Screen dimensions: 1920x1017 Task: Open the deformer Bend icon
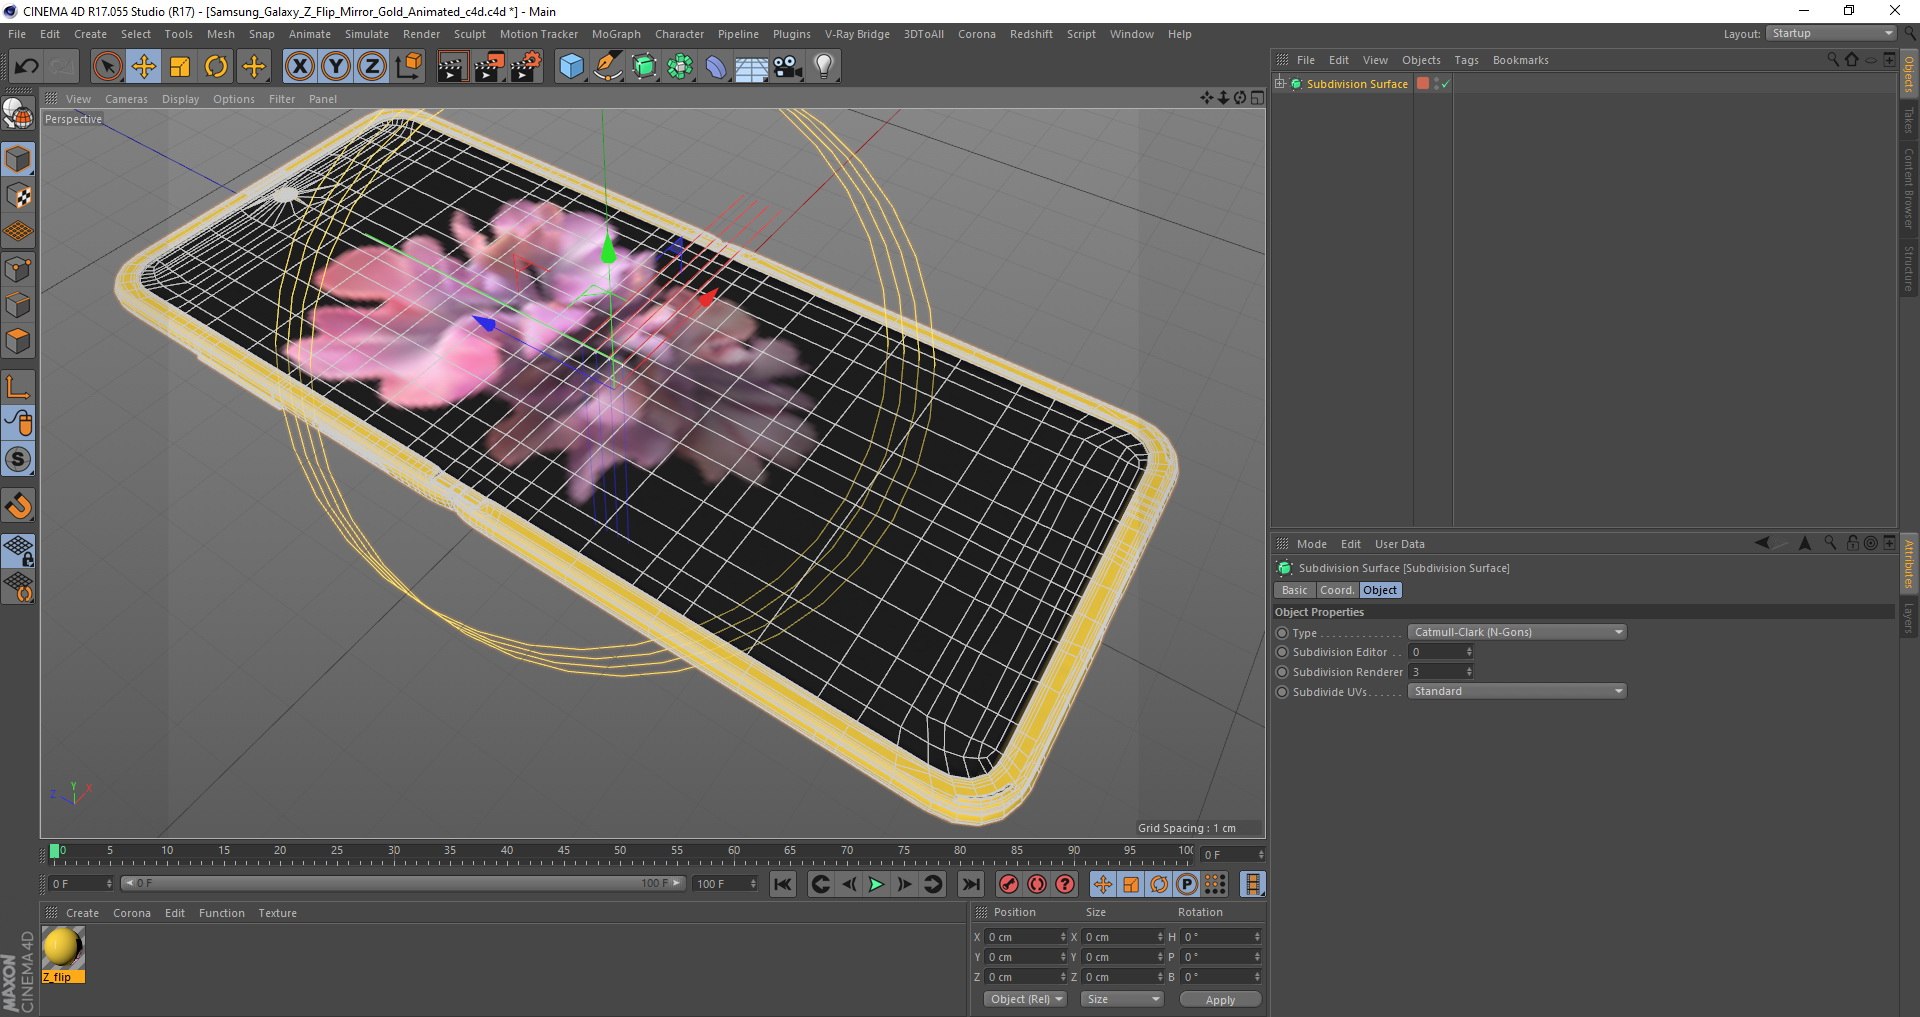tap(716, 67)
